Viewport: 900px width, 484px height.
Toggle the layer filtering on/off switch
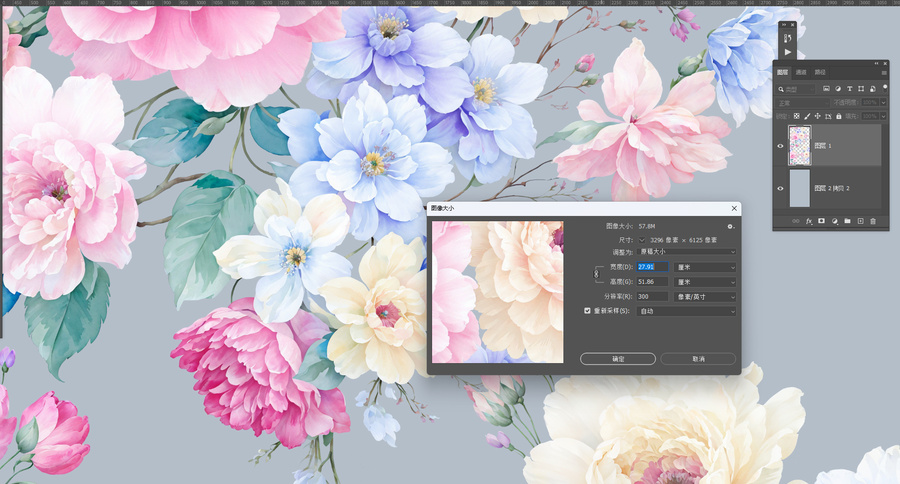click(x=885, y=88)
